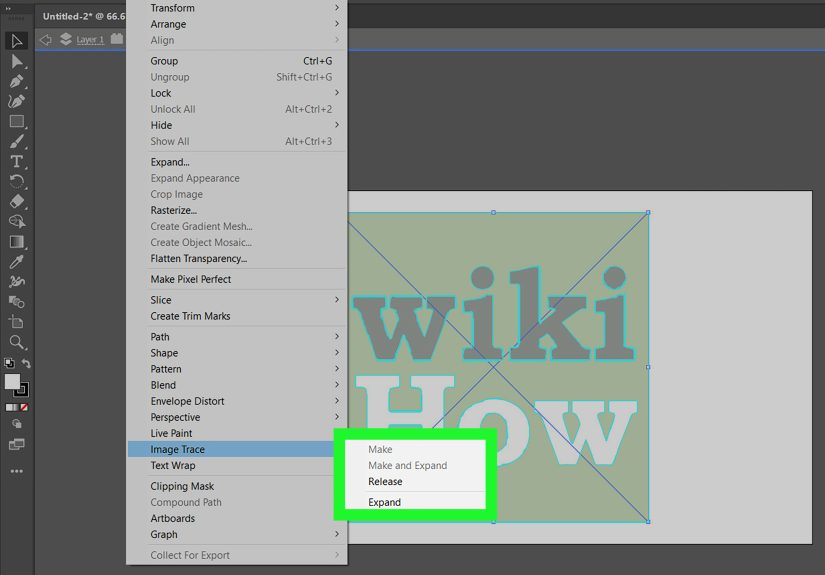Expand the Transform submenu
This screenshot has width=825, height=575.
pyautogui.click(x=237, y=8)
